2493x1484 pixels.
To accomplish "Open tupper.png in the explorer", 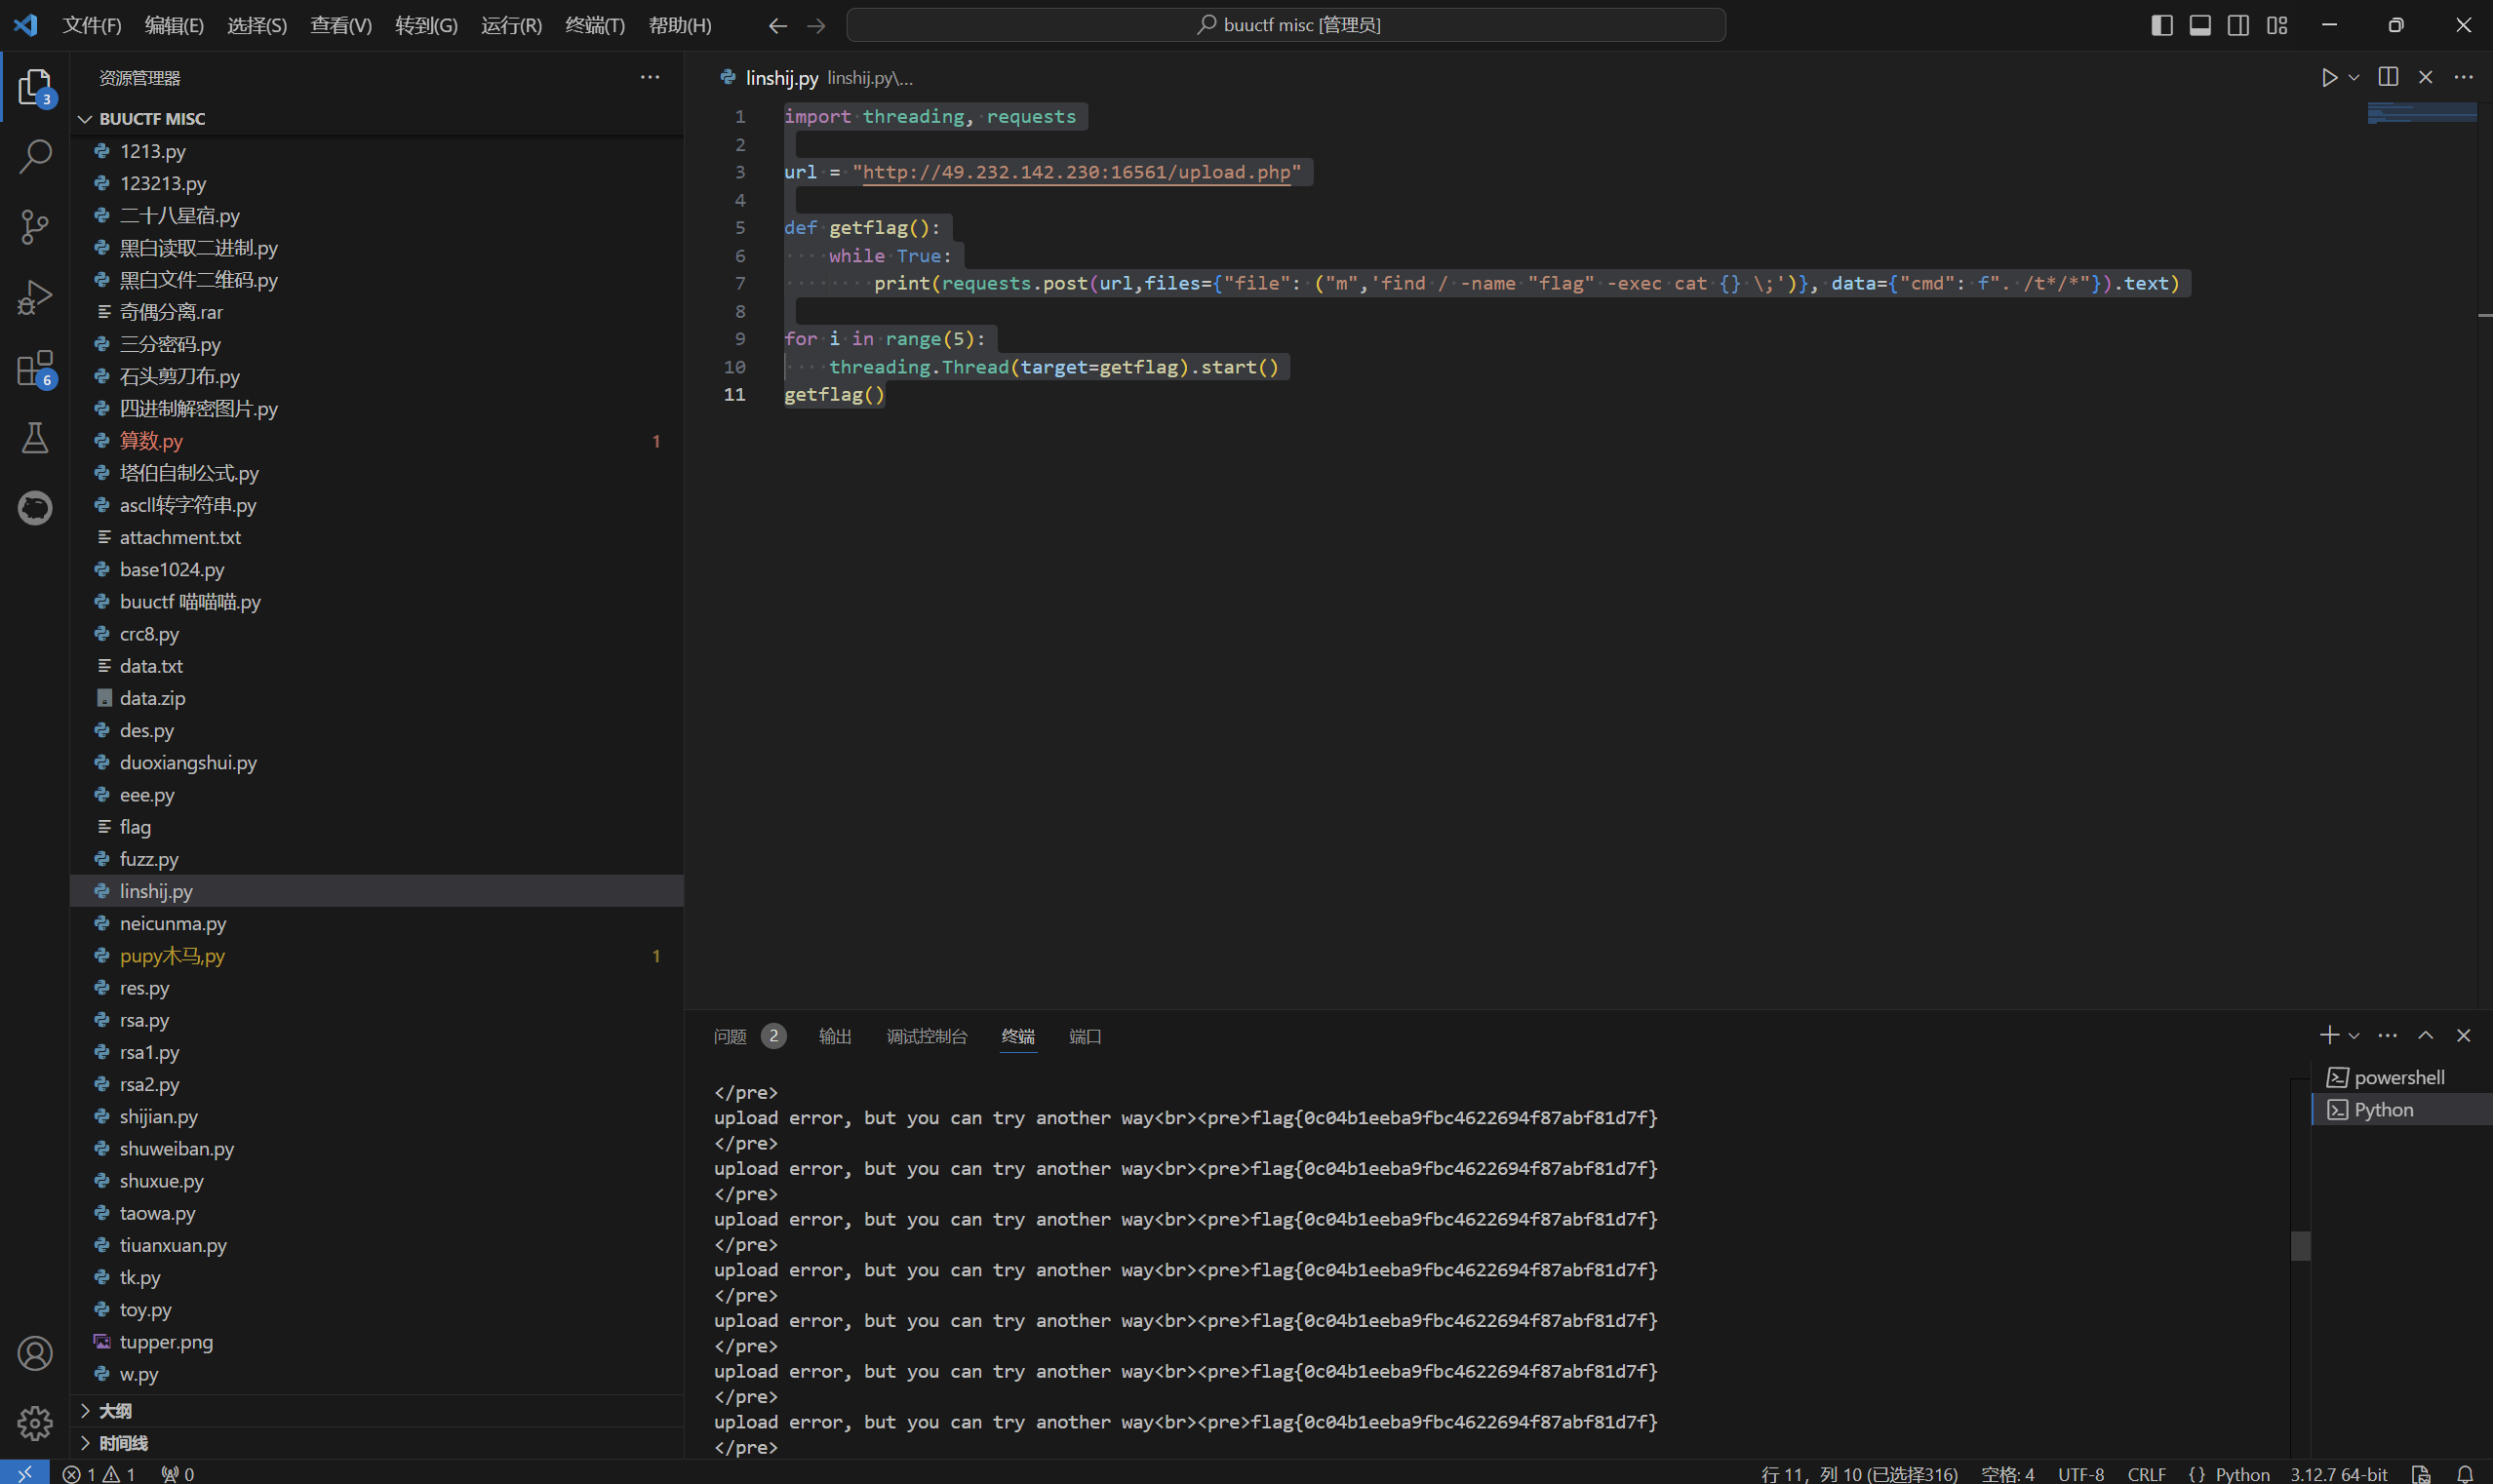I will pyautogui.click(x=377, y=1341).
